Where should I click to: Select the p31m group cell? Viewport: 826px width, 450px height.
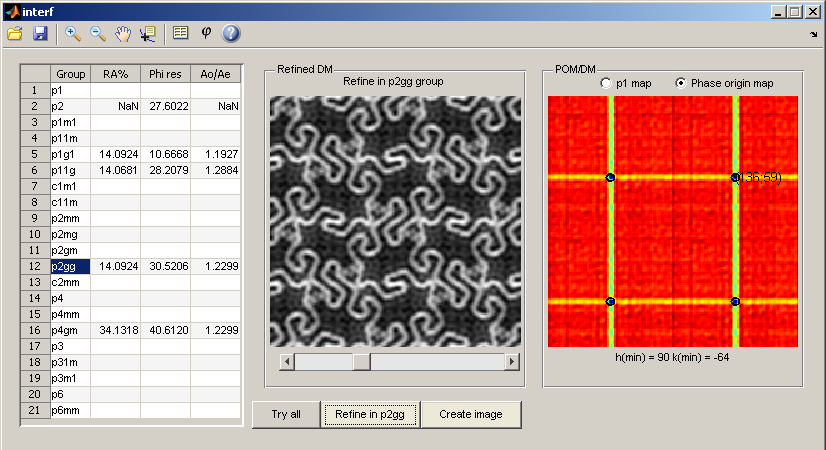click(x=70, y=362)
